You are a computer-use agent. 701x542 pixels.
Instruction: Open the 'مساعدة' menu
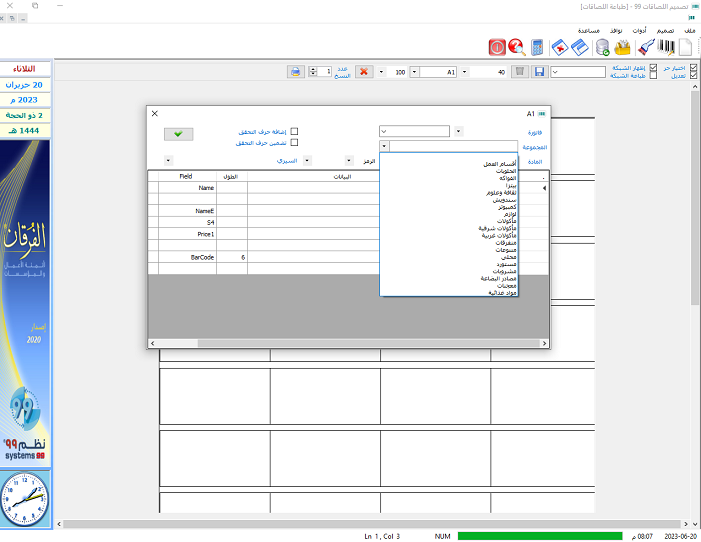[589, 30]
